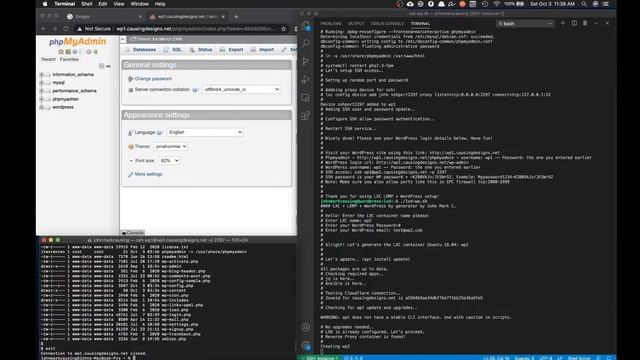Screen dimensions: 640x360
Task: Kill terminal with trash icon
Action: [x=585, y=24]
